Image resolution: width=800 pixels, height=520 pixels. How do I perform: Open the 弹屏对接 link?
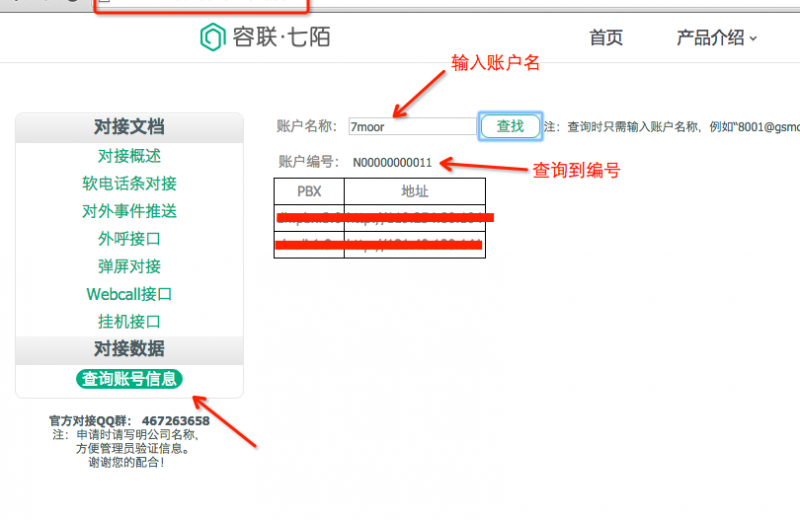[129, 266]
